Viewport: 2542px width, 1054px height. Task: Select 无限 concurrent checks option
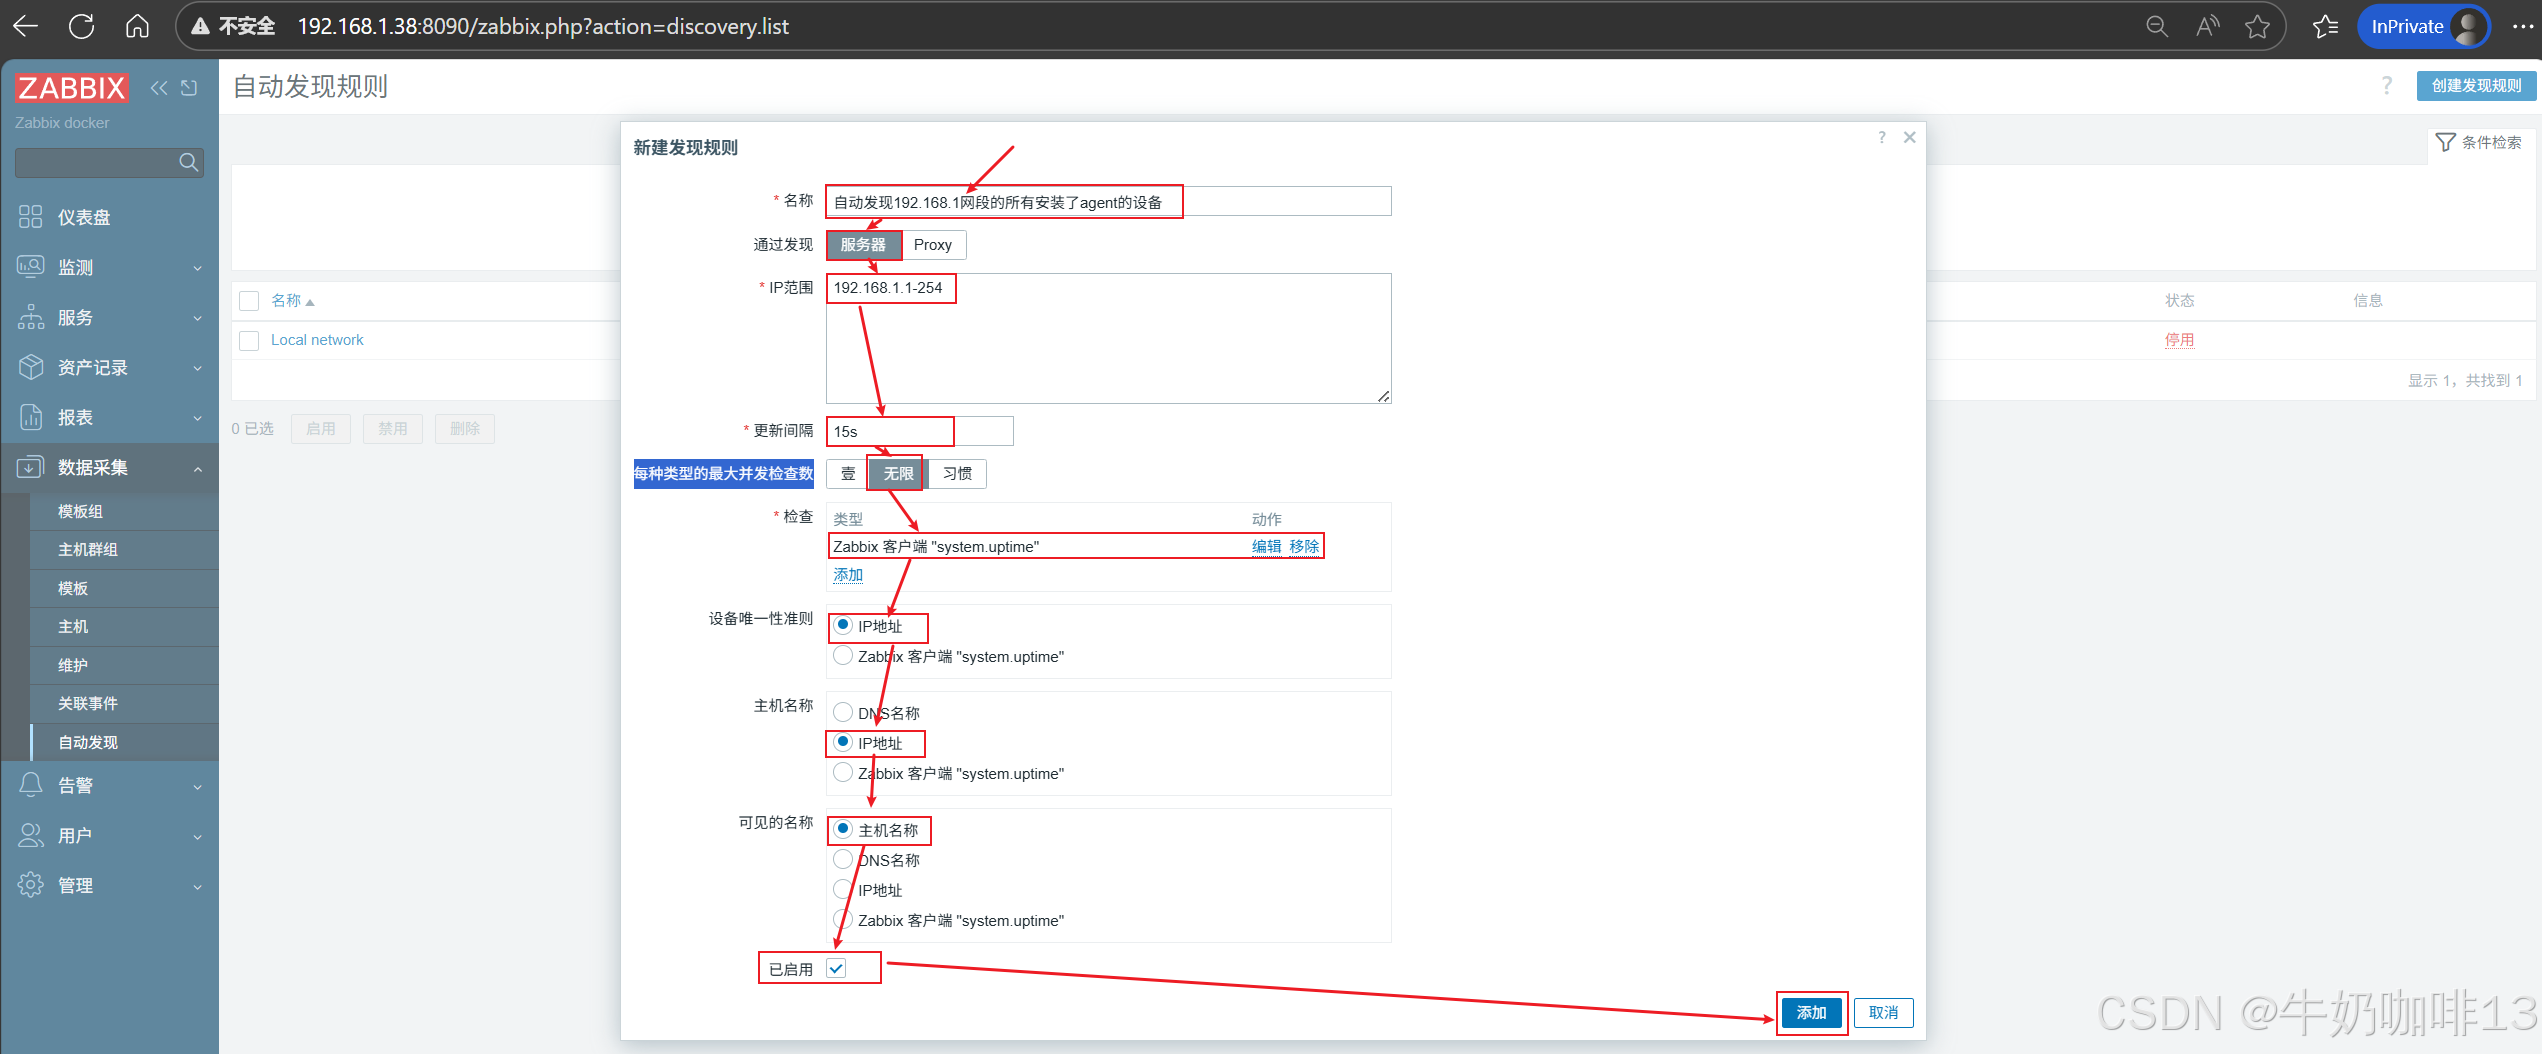(898, 474)
